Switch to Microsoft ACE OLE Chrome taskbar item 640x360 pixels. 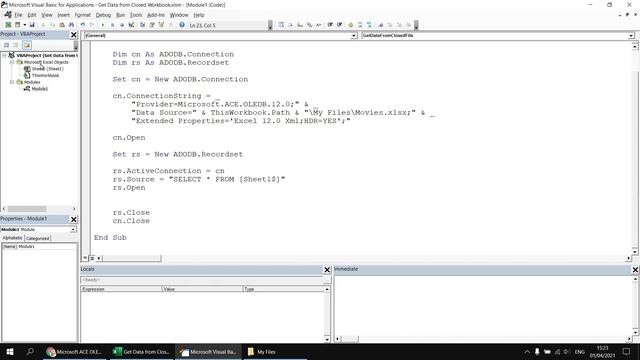point(74,351)
